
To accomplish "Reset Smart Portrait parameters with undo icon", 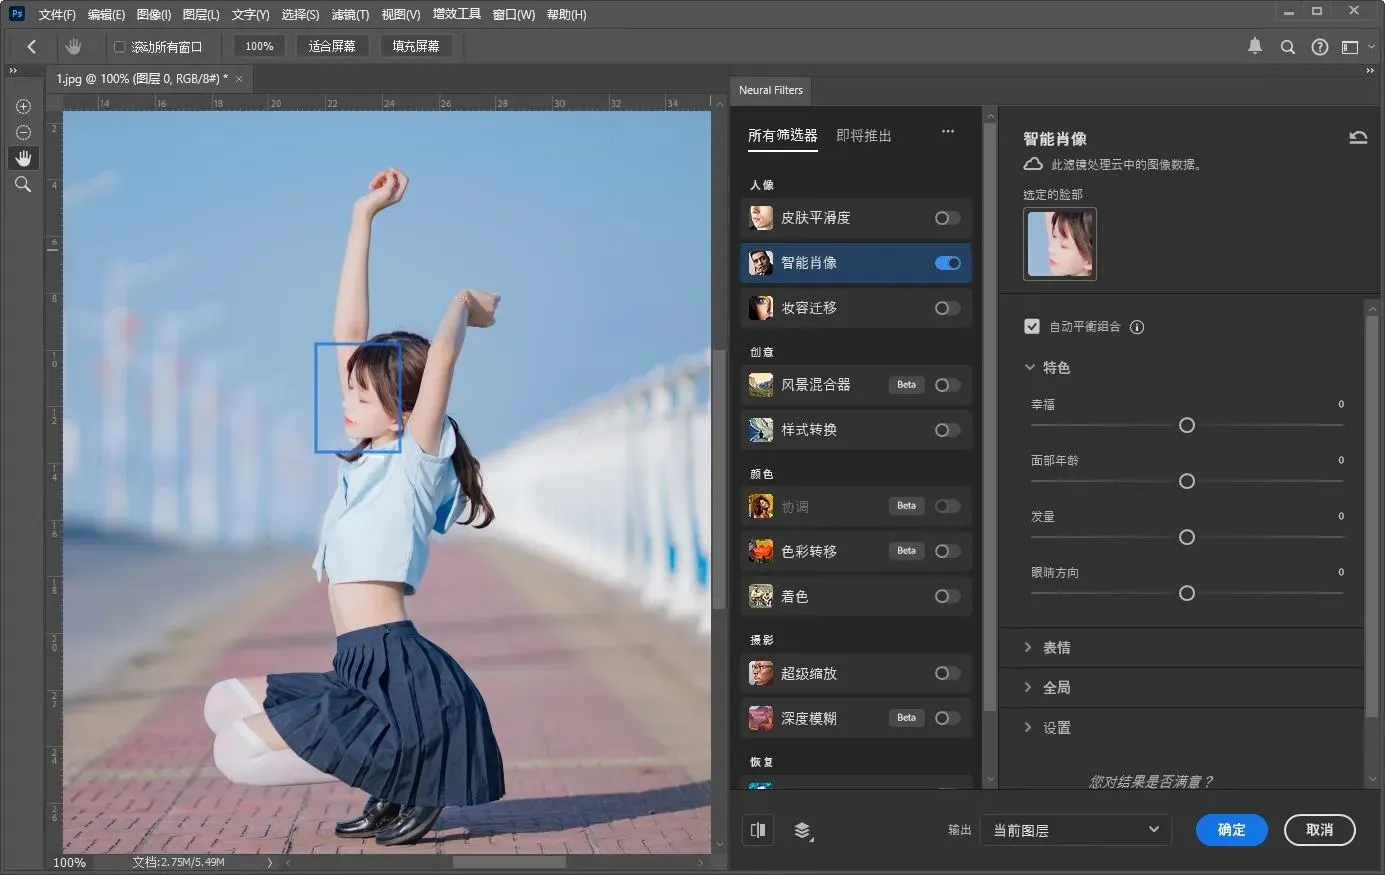I will tap(1357, 138).
